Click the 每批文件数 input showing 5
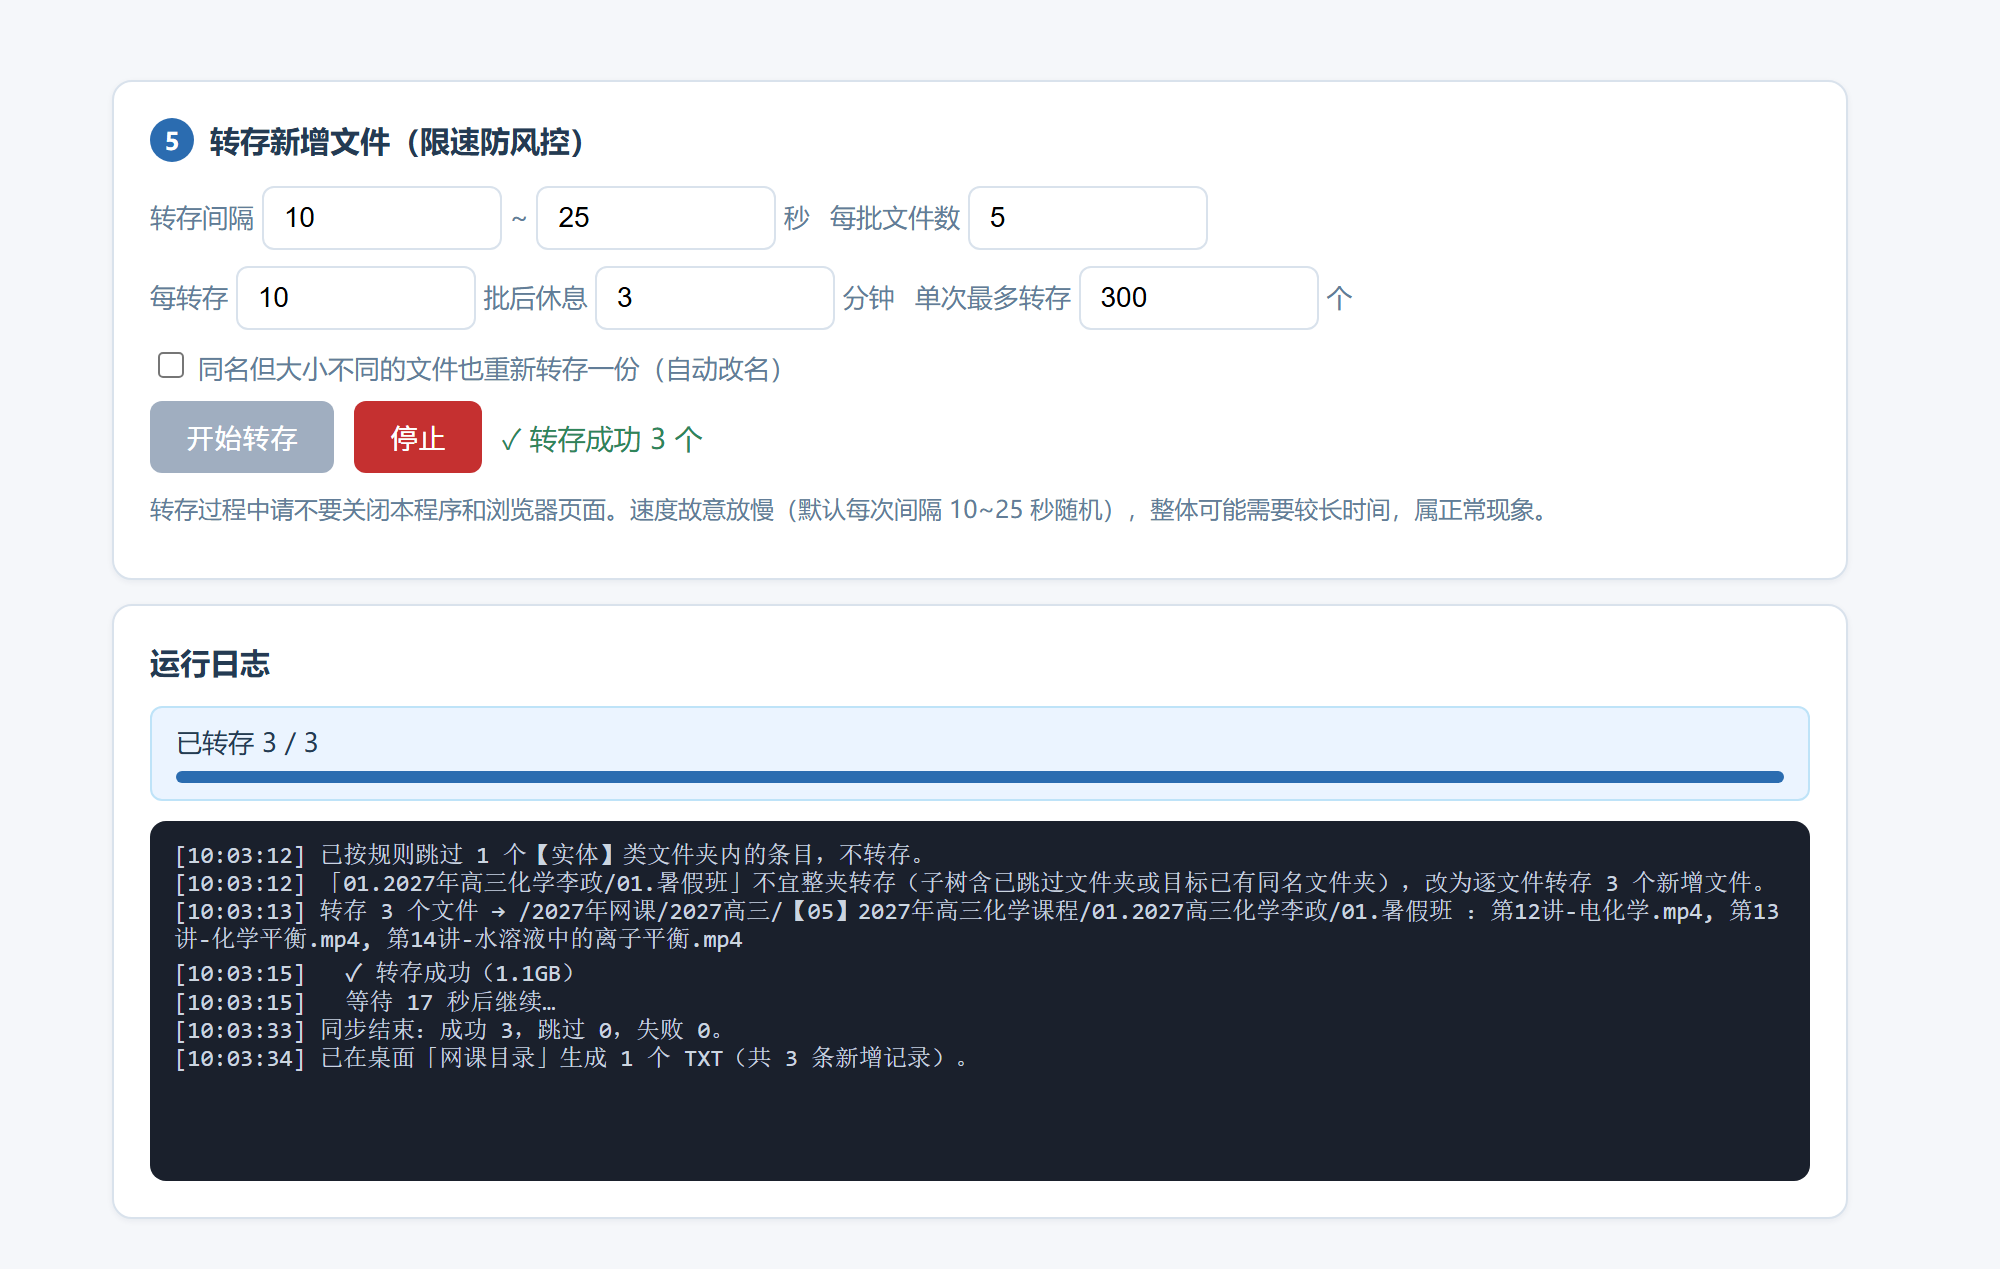Viewport: 2000px width, 1269px height. 1088,218
